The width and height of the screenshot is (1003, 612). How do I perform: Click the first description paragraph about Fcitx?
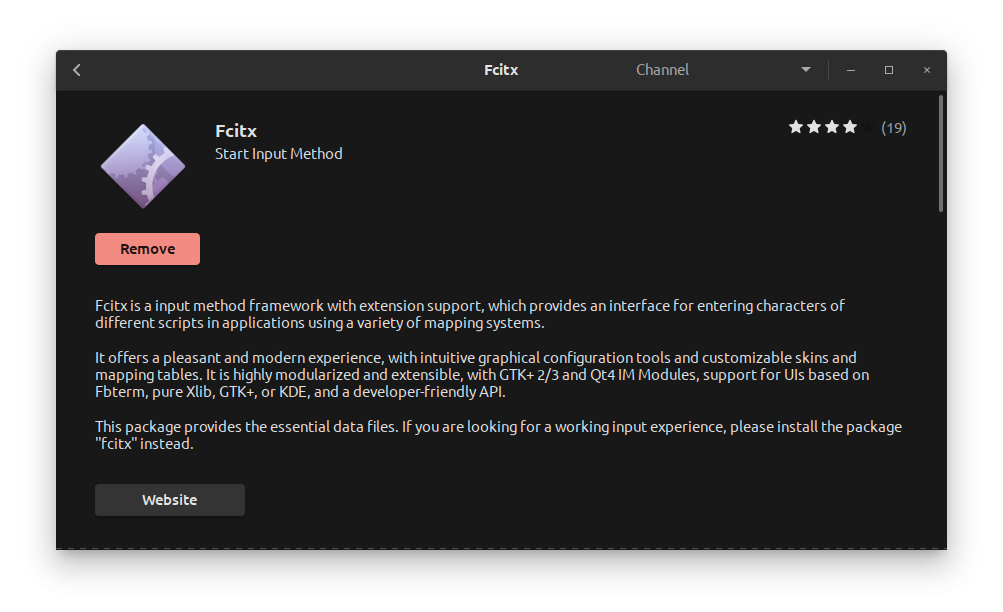click(x=470, y=314)
